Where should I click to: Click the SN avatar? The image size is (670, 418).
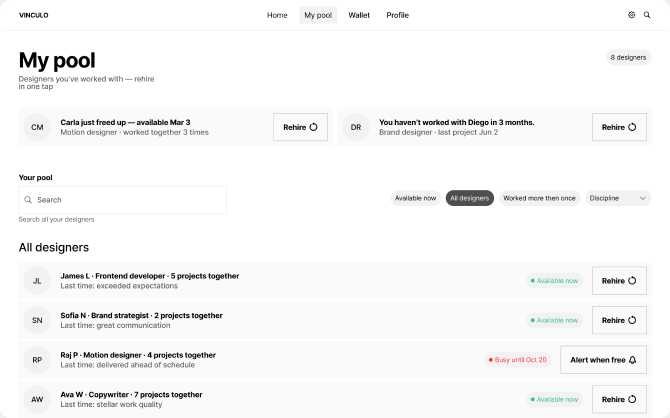(37, 320)
